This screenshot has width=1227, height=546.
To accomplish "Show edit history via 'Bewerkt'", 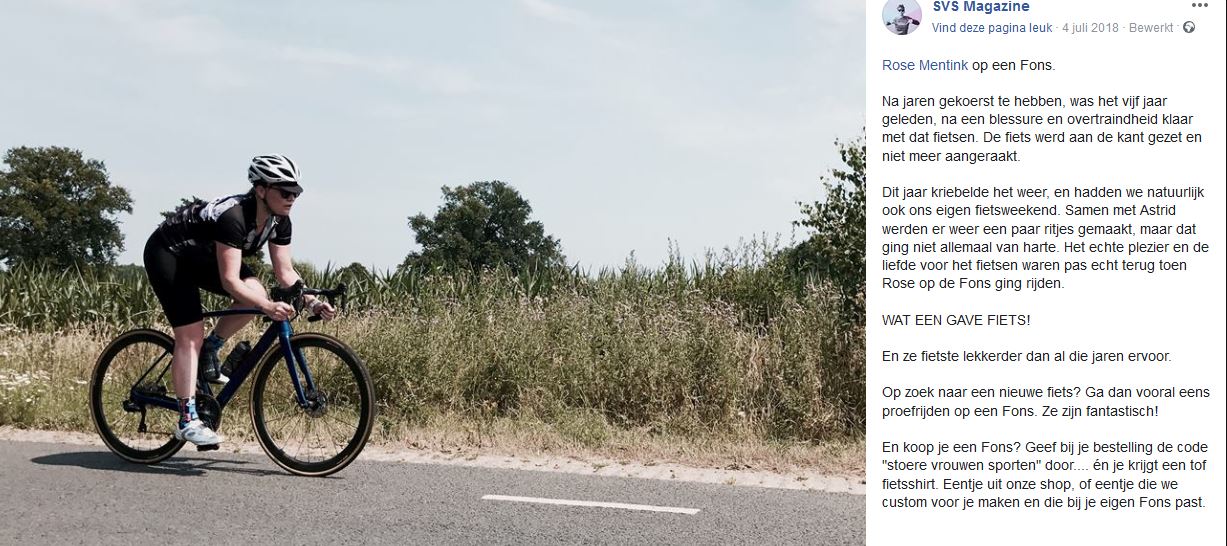I will [x=1151, y=28].
